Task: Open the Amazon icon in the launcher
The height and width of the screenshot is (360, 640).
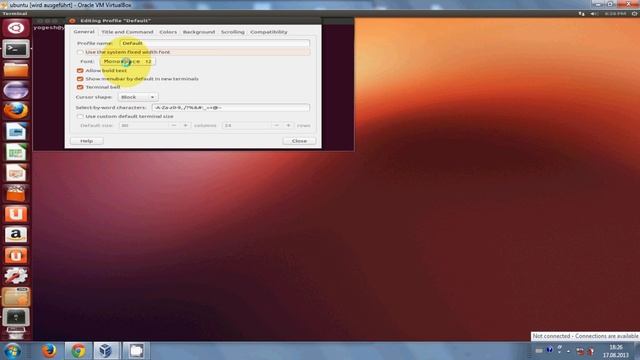Action: pyautogui.click(x=16, y=235)
